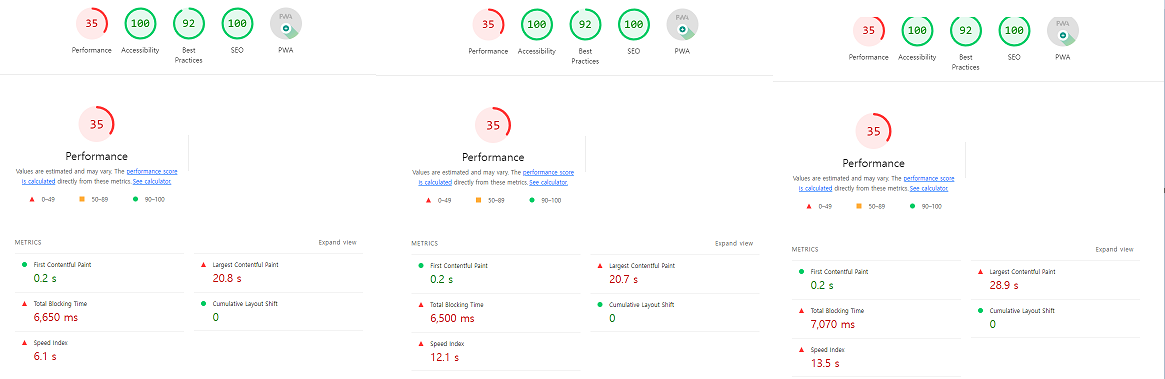Viewport: 1165px width, 379px height.
Task: Click Total Blocking Time value 6,500 ms
Action: (452, 319)
